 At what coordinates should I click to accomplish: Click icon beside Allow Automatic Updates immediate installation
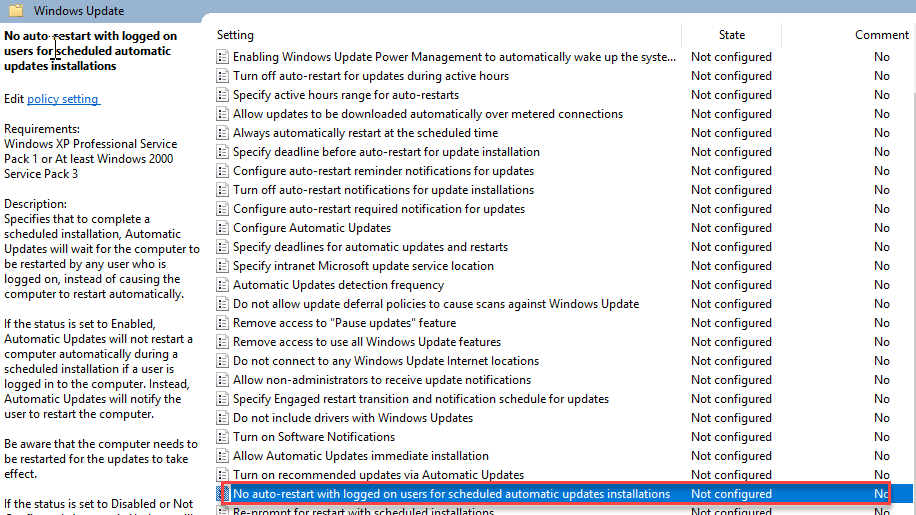click(x=222, y=455)
